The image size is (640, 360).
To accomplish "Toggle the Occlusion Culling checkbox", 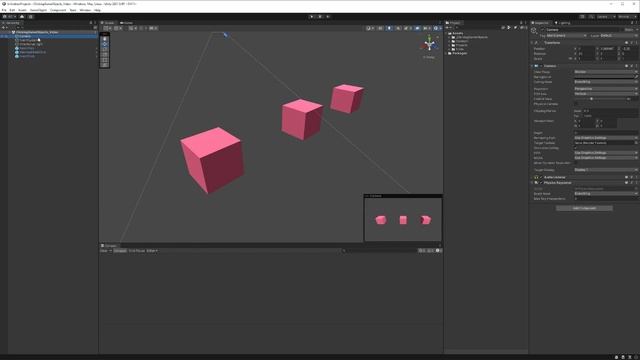I will 576,148.
